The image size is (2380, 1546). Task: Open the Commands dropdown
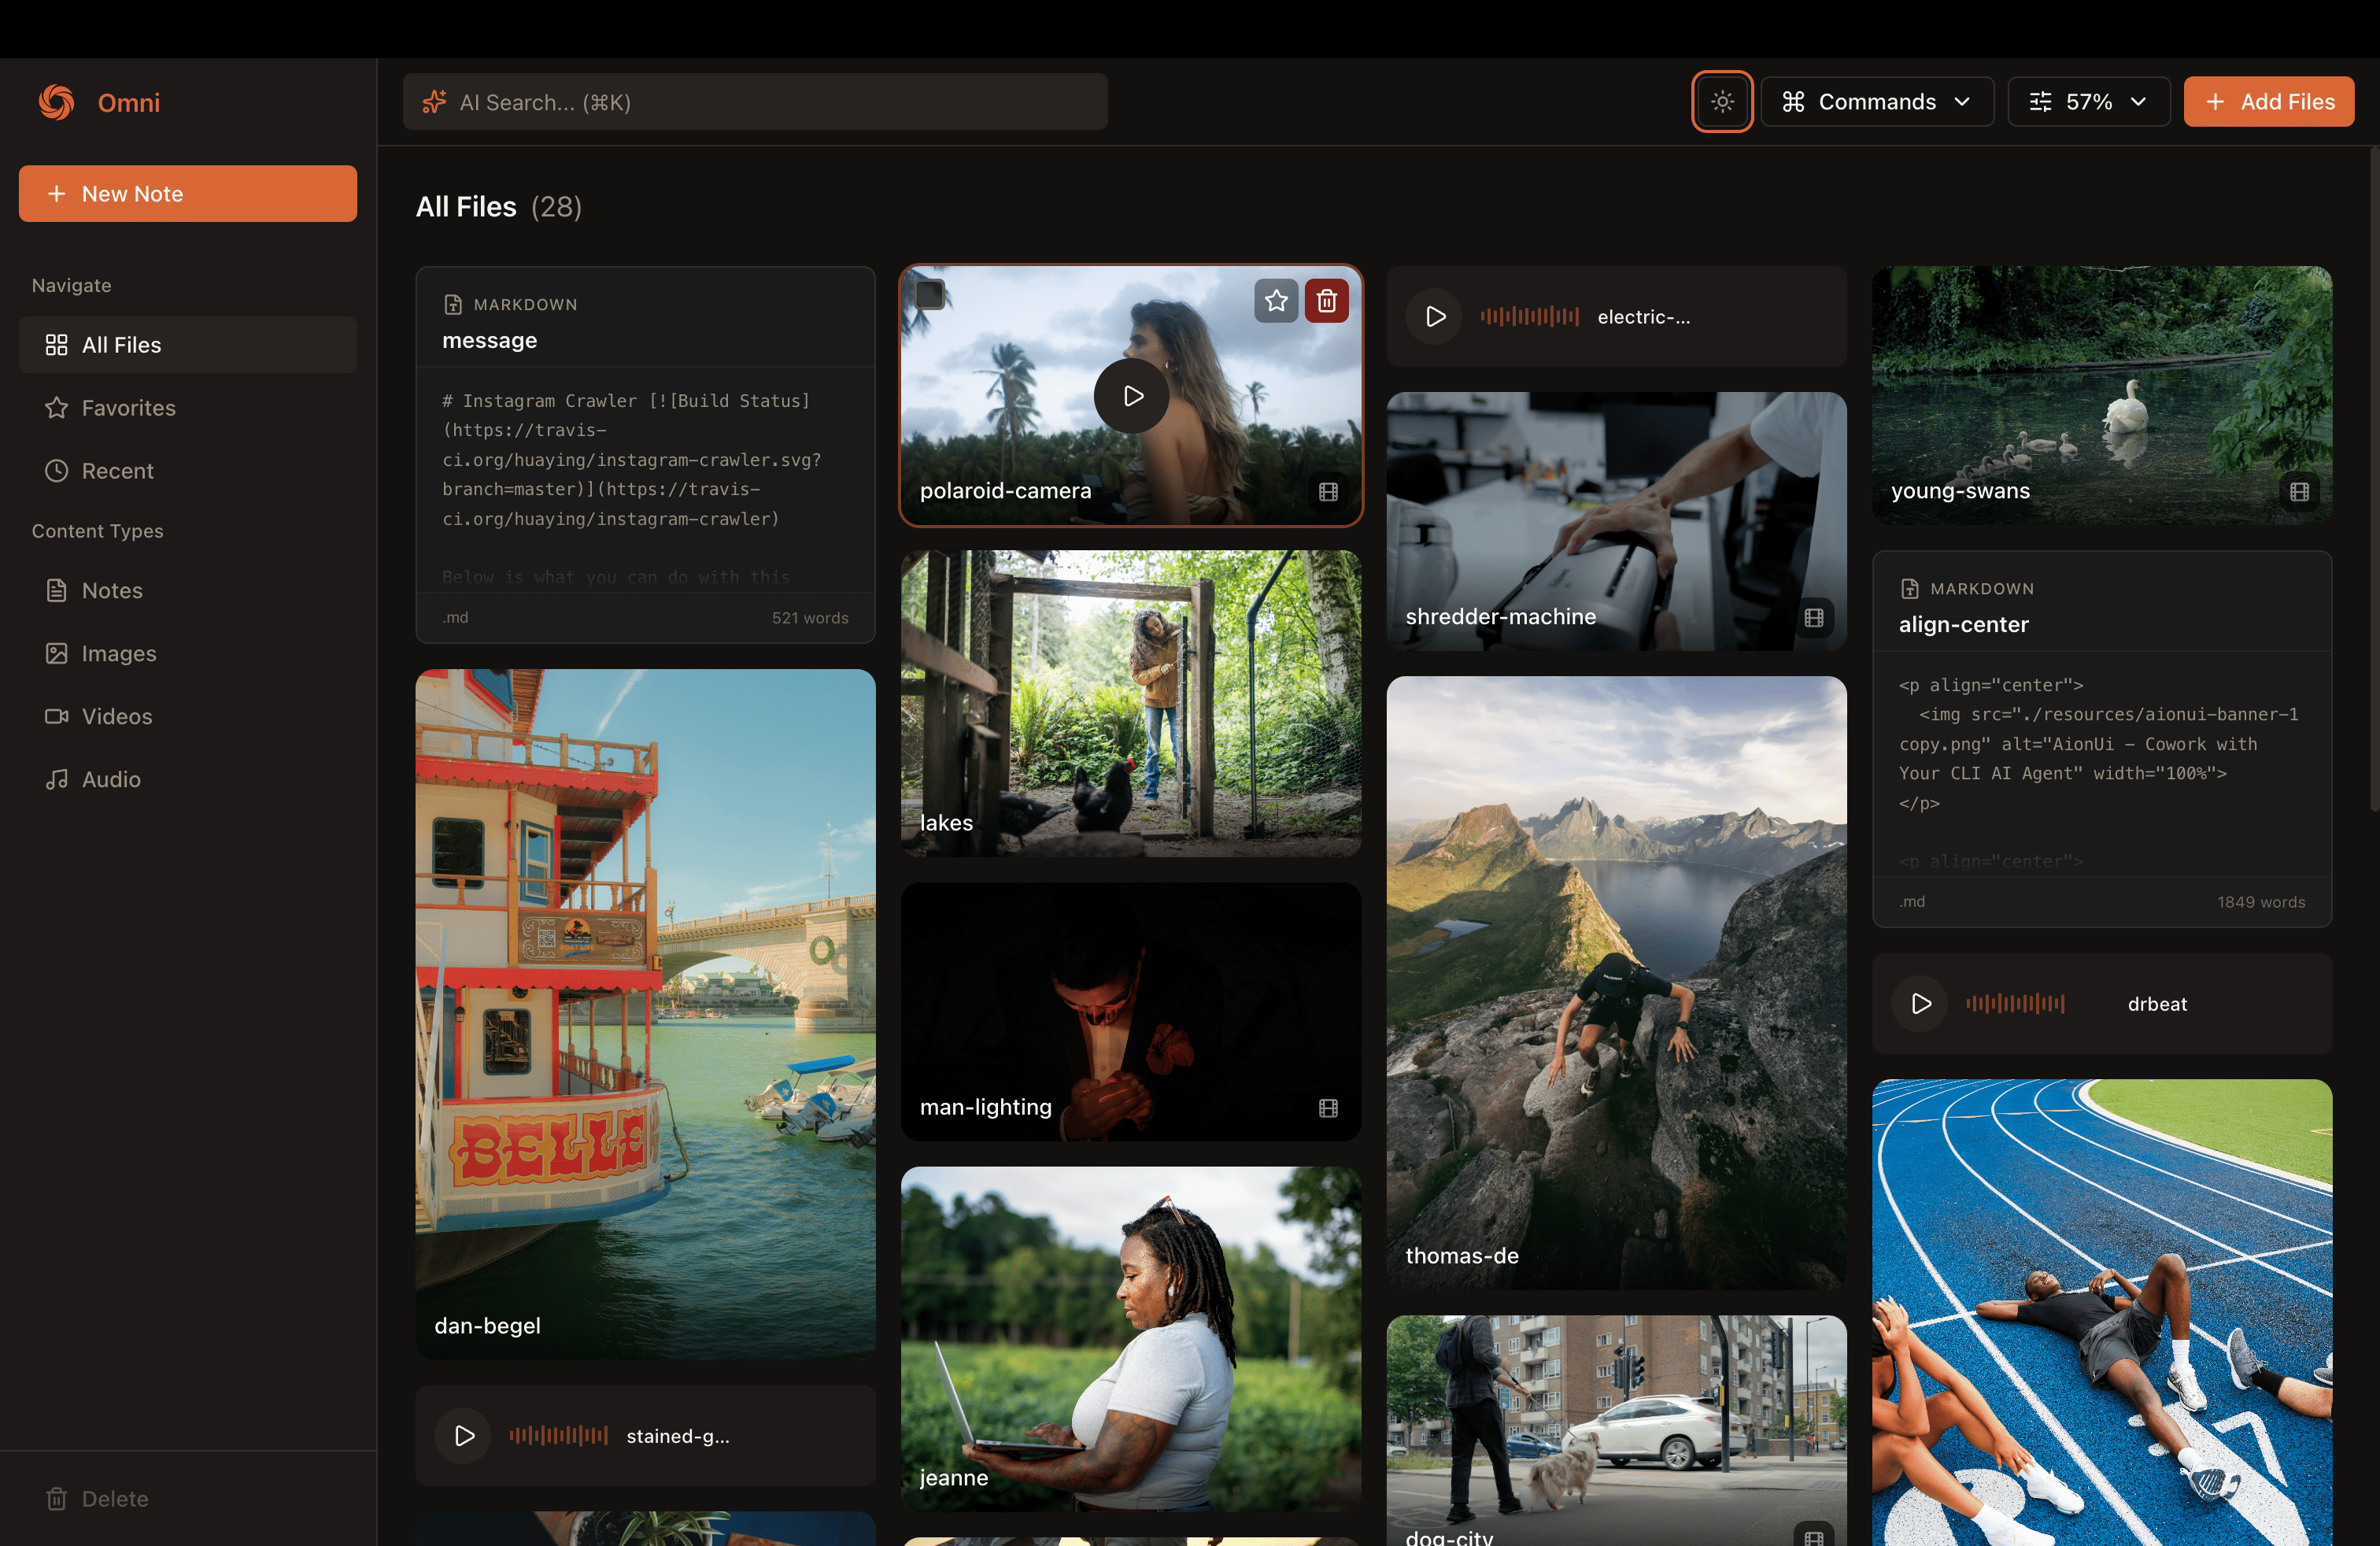coord(1876,102)
